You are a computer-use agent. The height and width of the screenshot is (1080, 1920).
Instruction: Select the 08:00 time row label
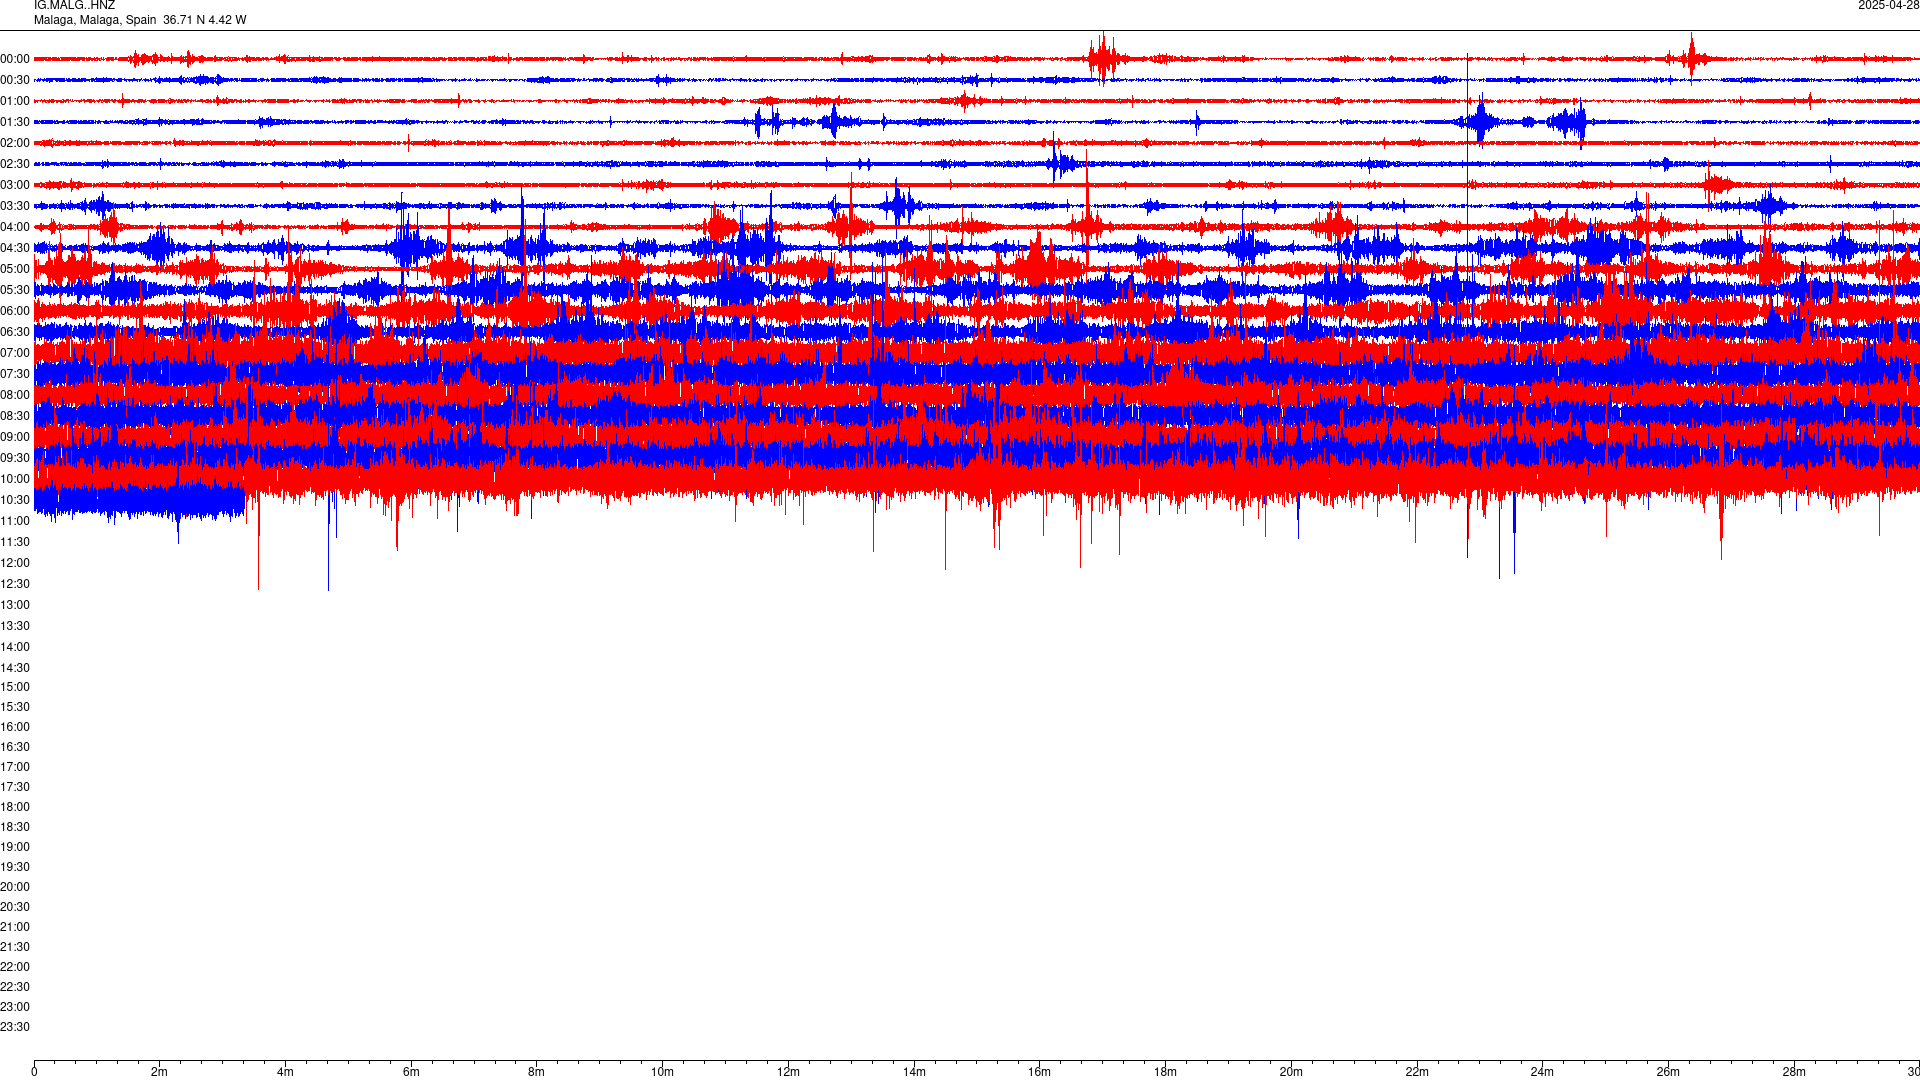tap(15, 395)
